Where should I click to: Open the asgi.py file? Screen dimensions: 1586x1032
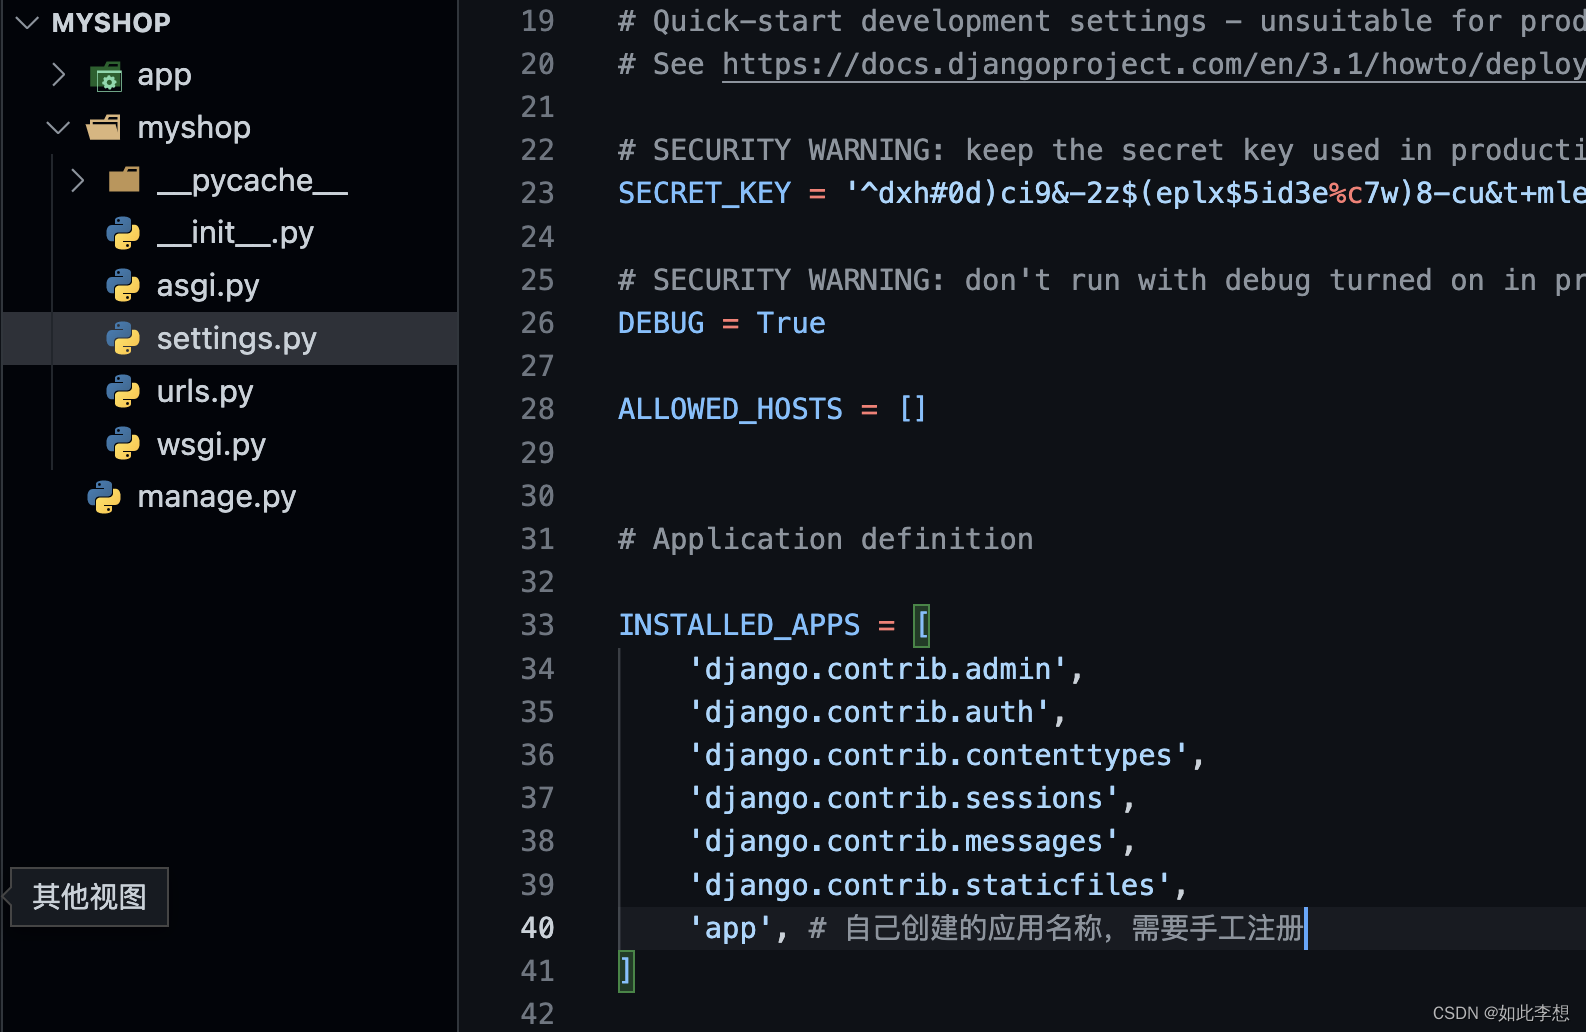tap(208, 286)
